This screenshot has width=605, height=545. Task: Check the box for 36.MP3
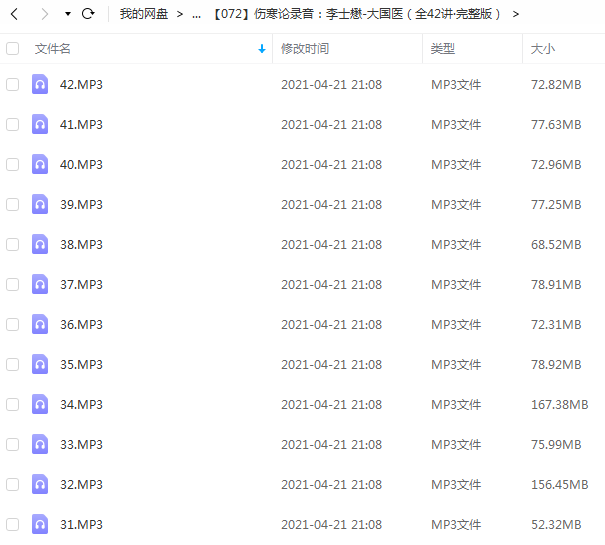coord(12,324)
